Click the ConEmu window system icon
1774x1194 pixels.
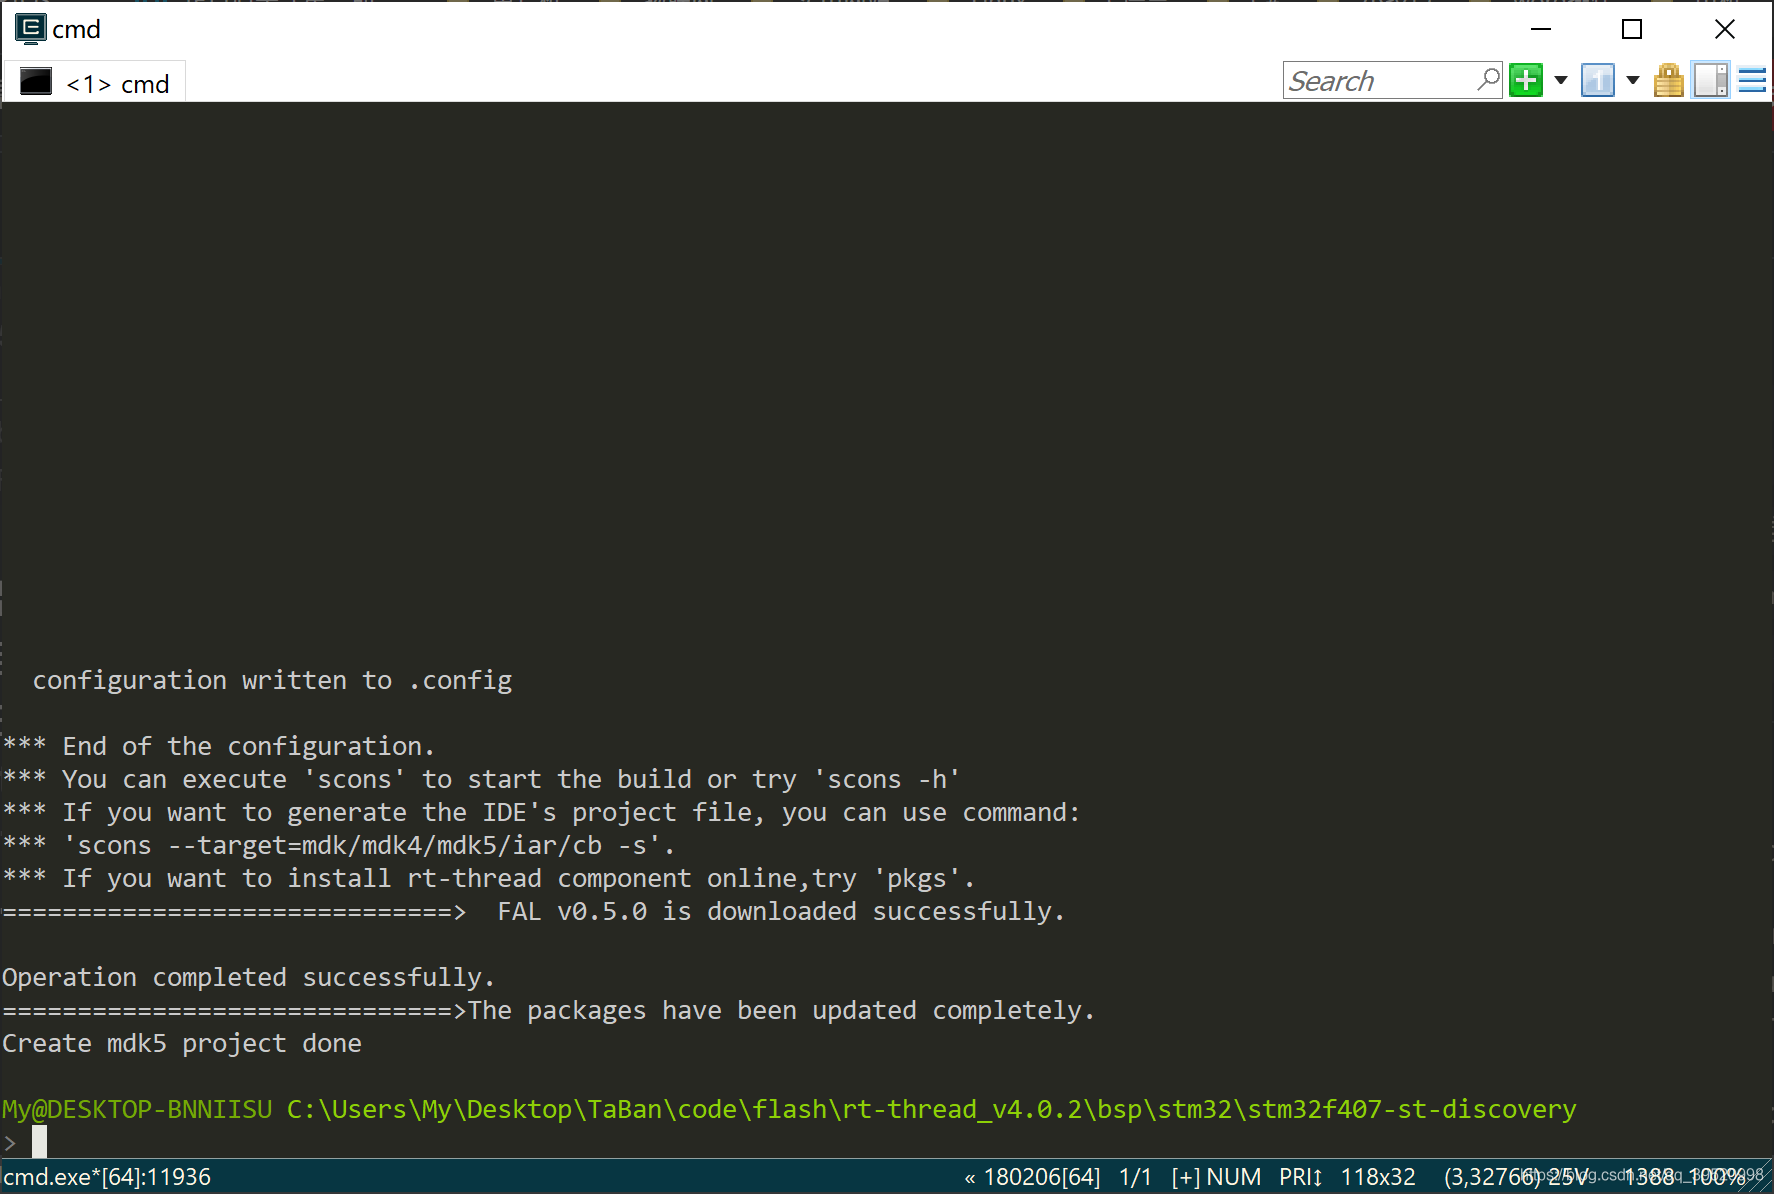click(x=30, y=29)
